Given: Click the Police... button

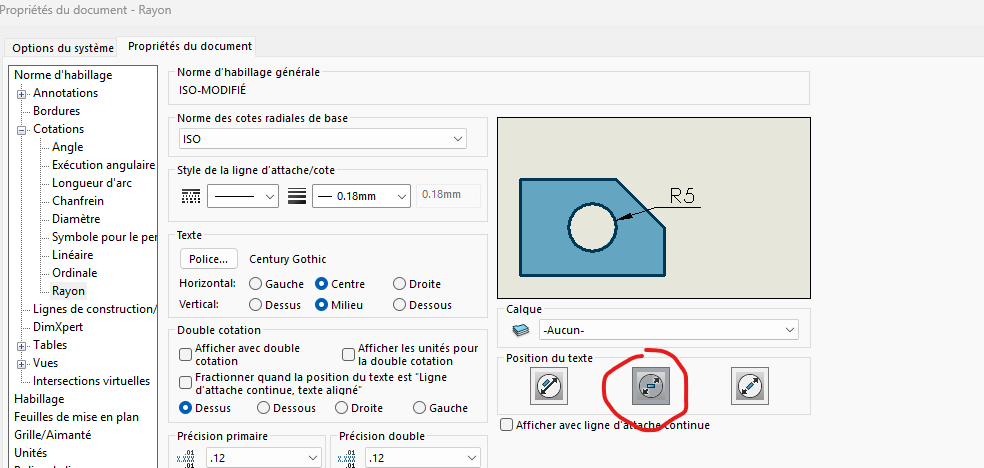Looking at the screenshot, I should tap(209, 258).
